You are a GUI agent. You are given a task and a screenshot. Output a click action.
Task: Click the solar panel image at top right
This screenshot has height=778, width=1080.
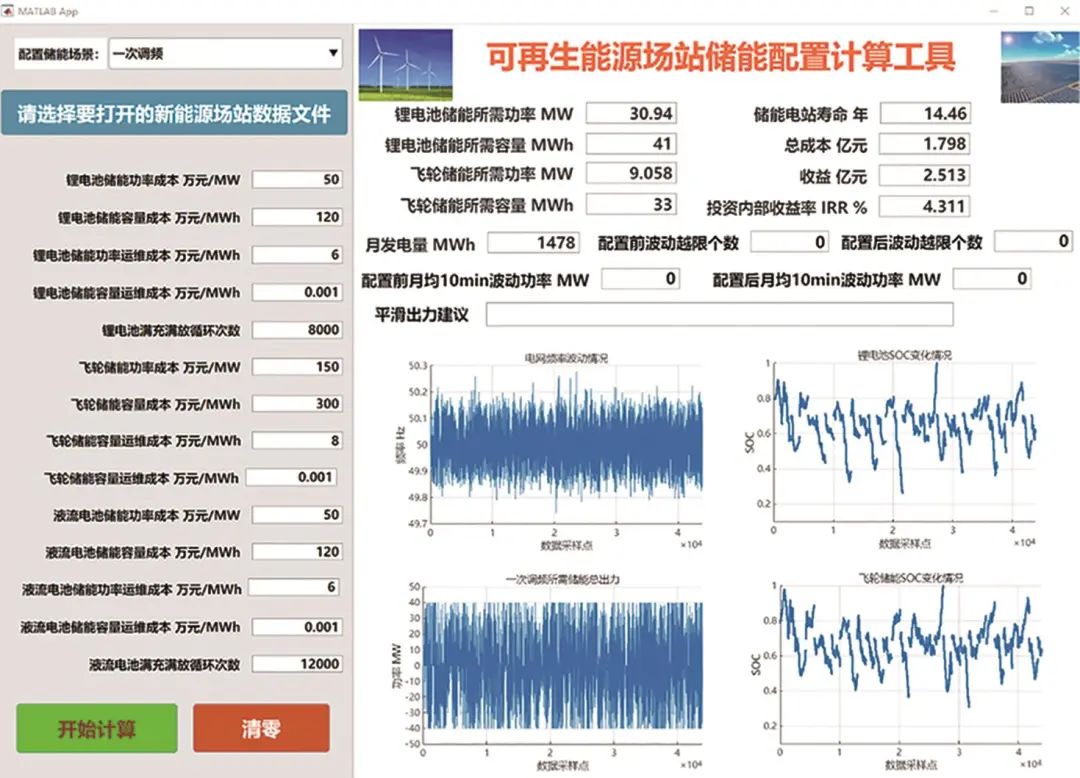pyautogui.click(x=1037, y=65)
